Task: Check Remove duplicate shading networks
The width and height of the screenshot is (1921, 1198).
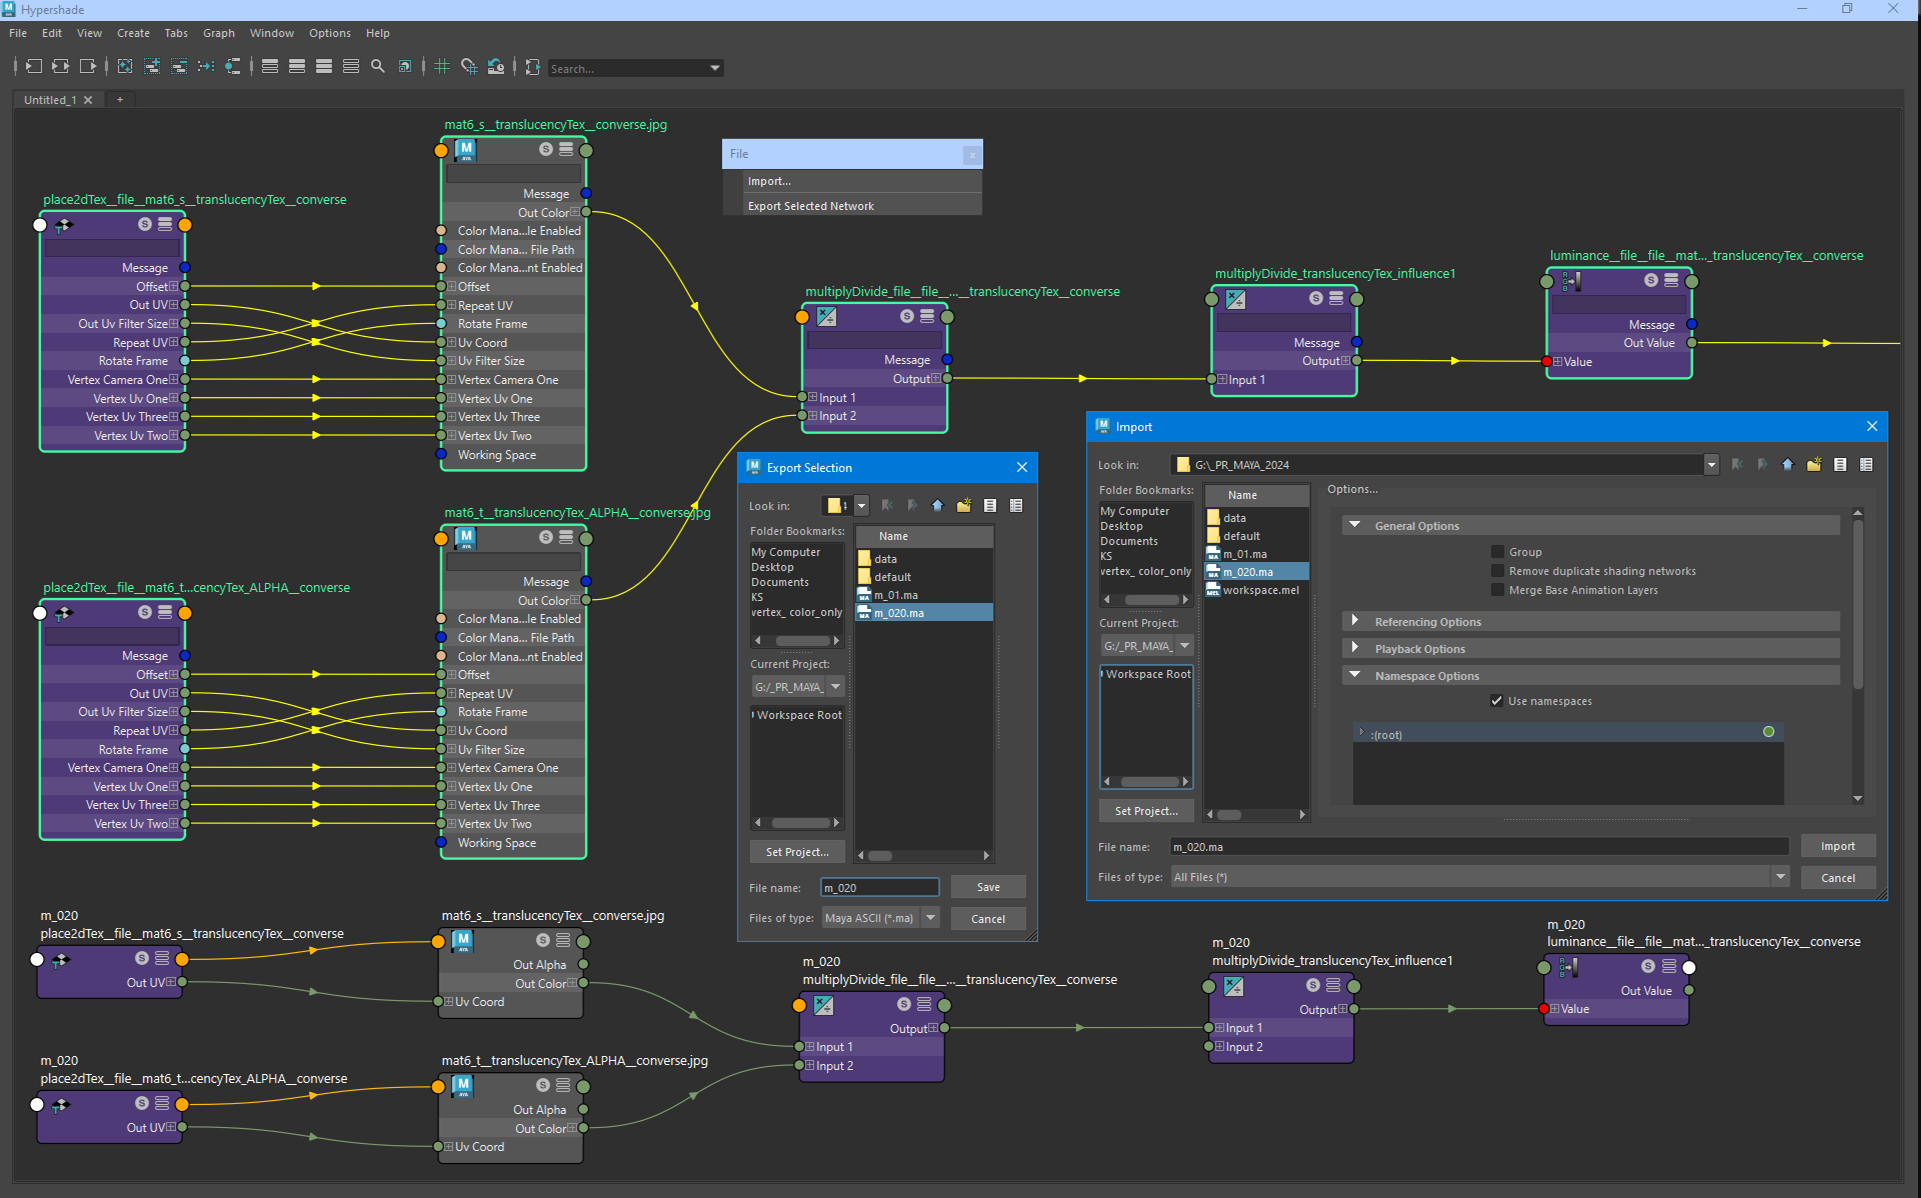Action: click(x=1497, y=571)
